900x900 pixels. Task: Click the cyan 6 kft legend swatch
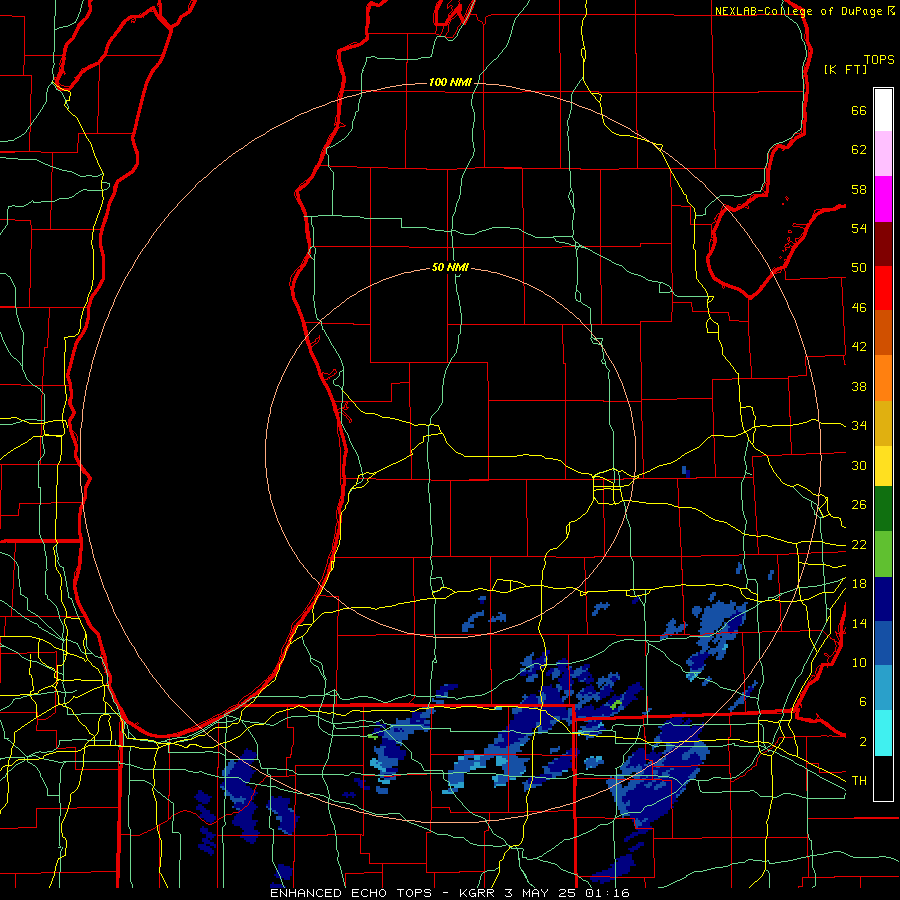point(883,733)
